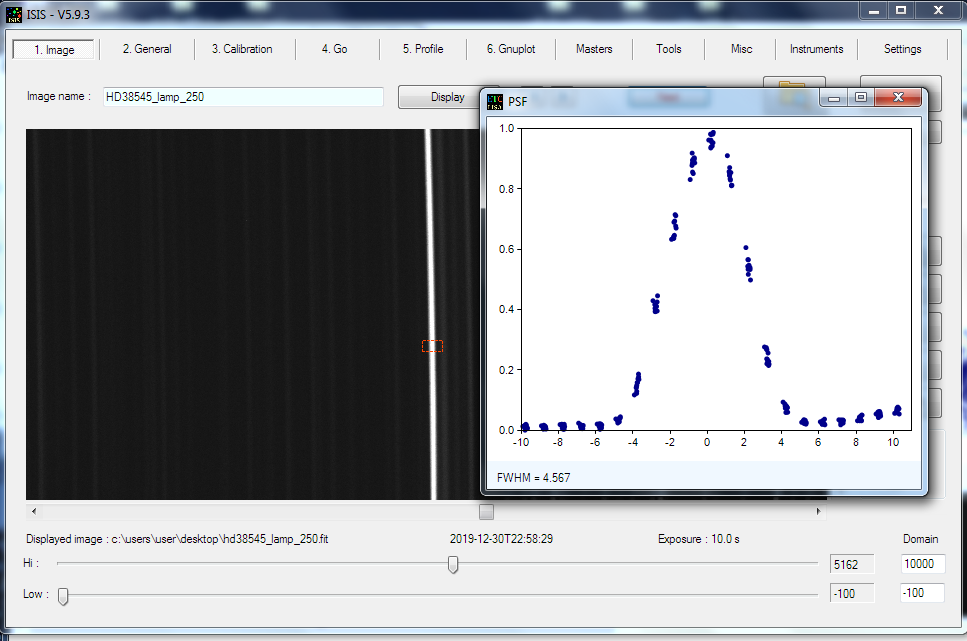Click the Domain upper field showing 10000
Screen dimensions: 967x641
coord(922,564)
